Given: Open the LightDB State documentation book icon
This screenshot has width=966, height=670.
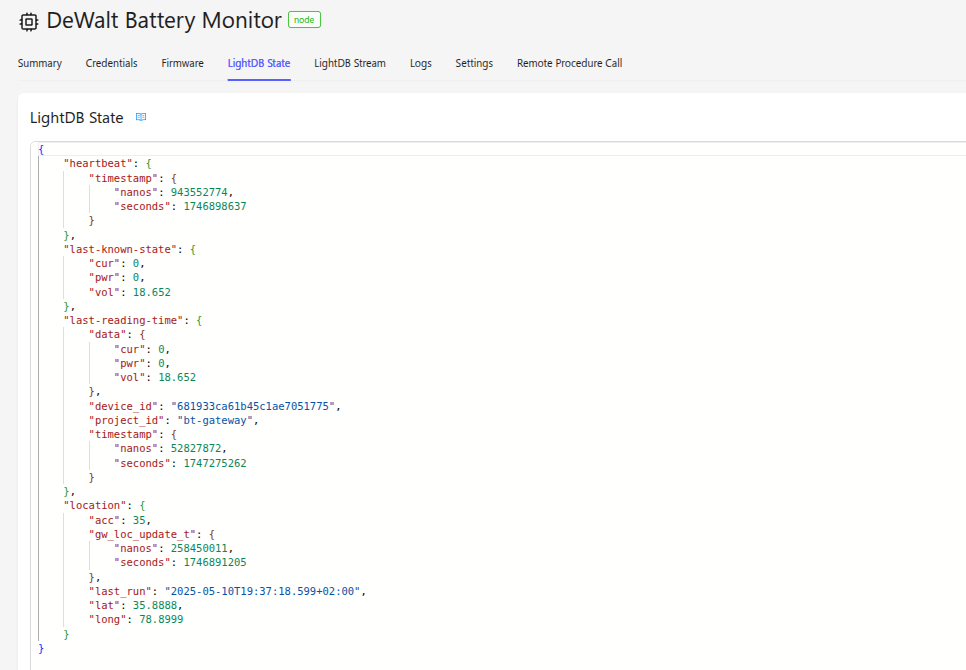Looking at the screenshot, I should pyautogui.click(x=141, y=117).
